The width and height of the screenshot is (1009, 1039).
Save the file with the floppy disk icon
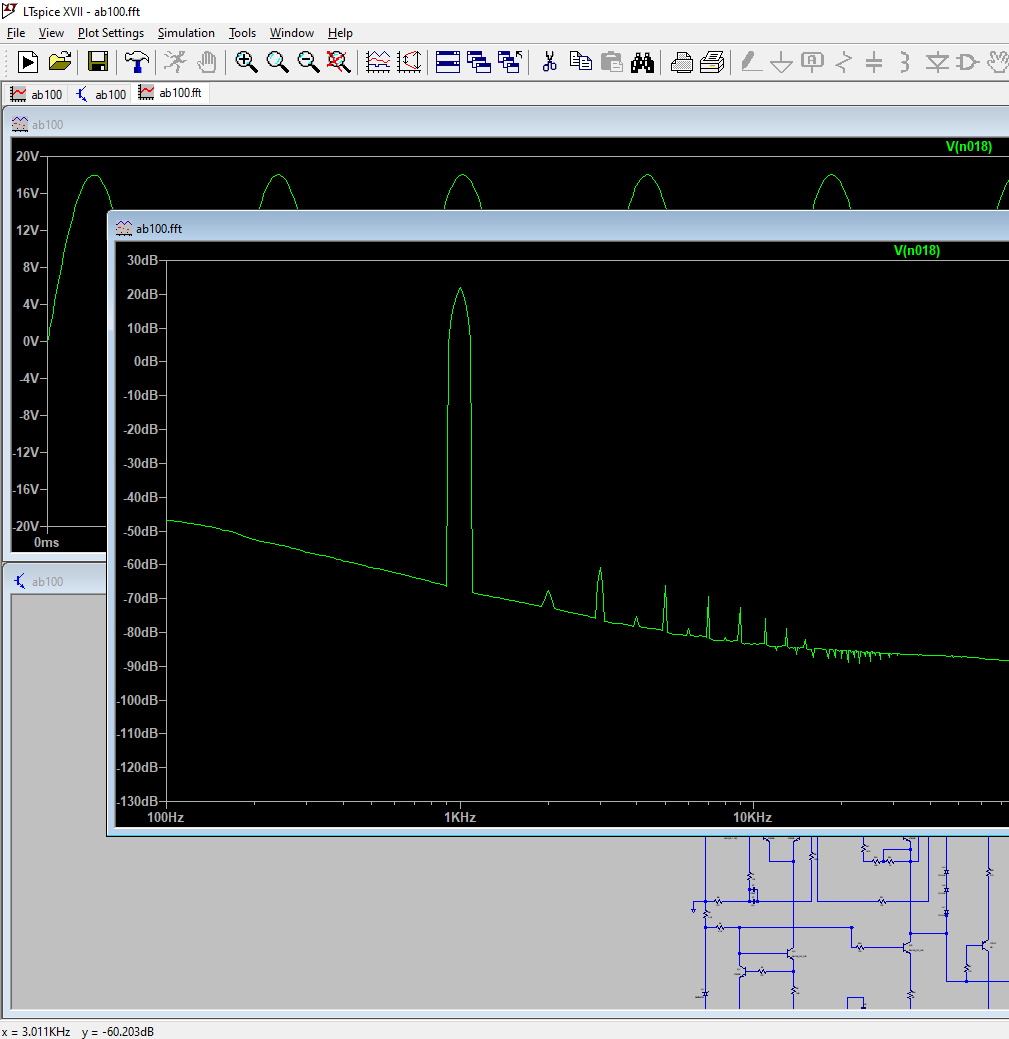[98, 62]
